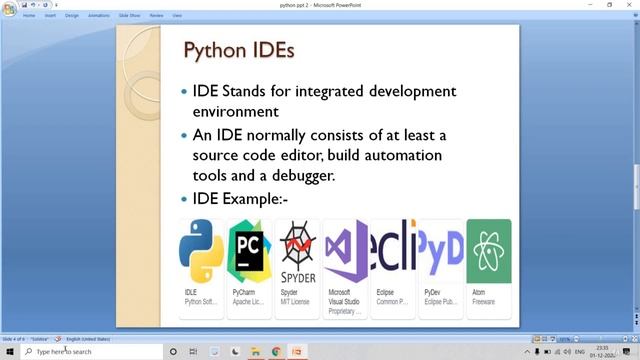Screen dimensions: 640x360
Task: Click the Atom logo card
Action: pyautogui.click(x=489, y=269)
